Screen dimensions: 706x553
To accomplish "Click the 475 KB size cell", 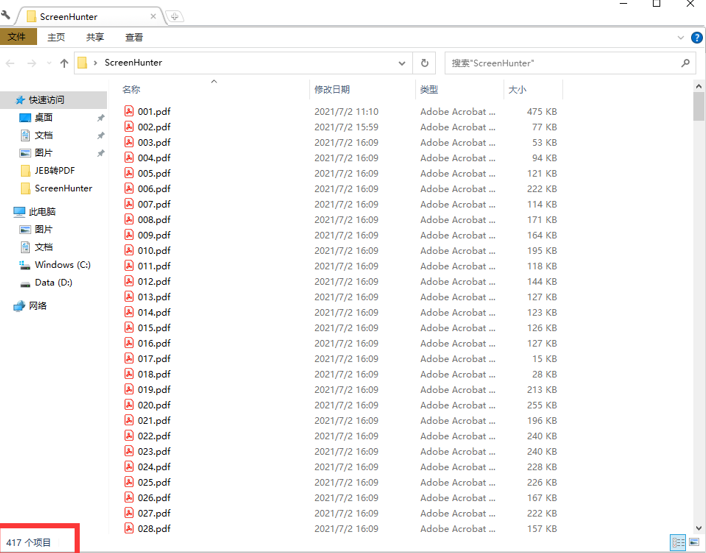I will point(542,112).
